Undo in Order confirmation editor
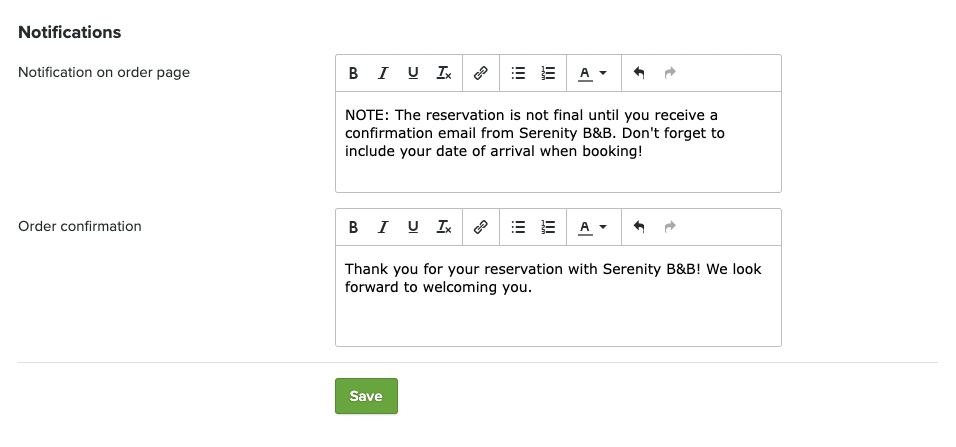The height and width of the screenshot is (447, 956). (639, 227)
